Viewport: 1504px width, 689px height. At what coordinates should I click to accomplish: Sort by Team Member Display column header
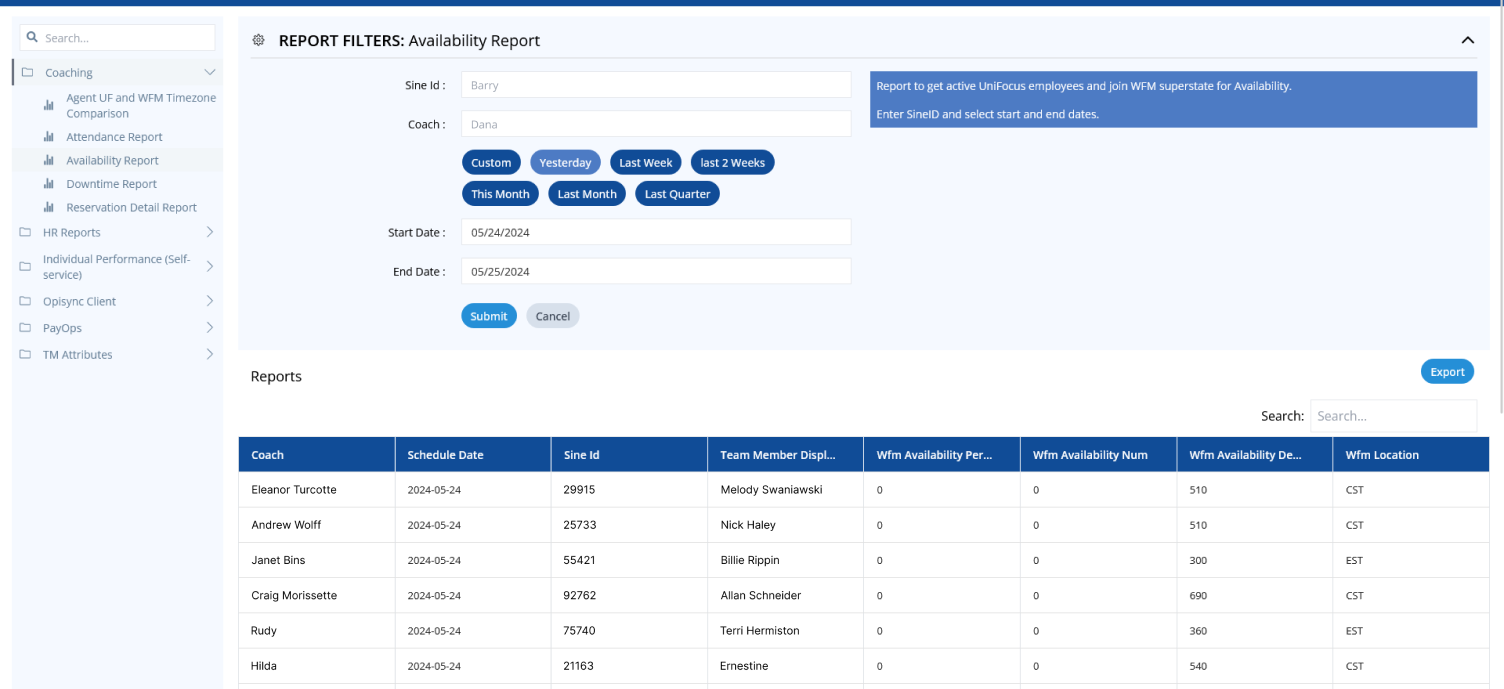click(786, 454)
